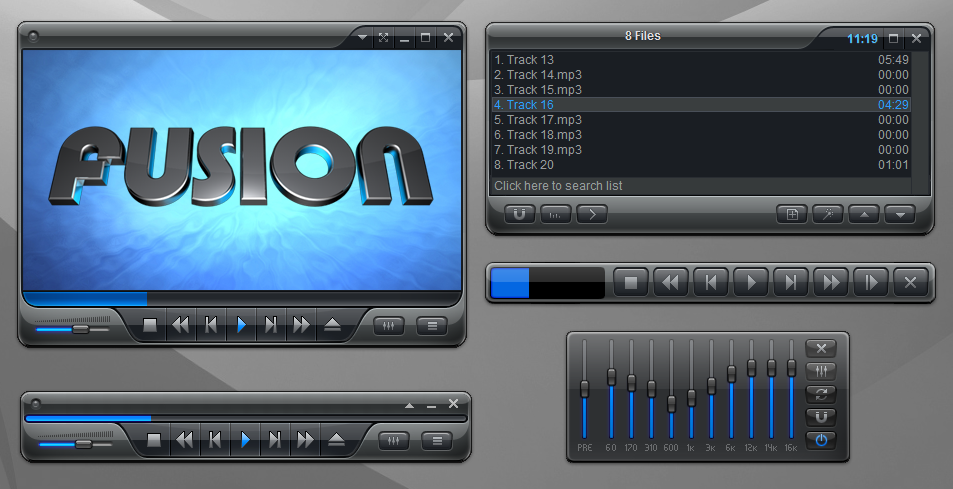The width and height of the screenshot is (953, 489).
Task: Fast forward in the main video window
Action: coord(301,326)
